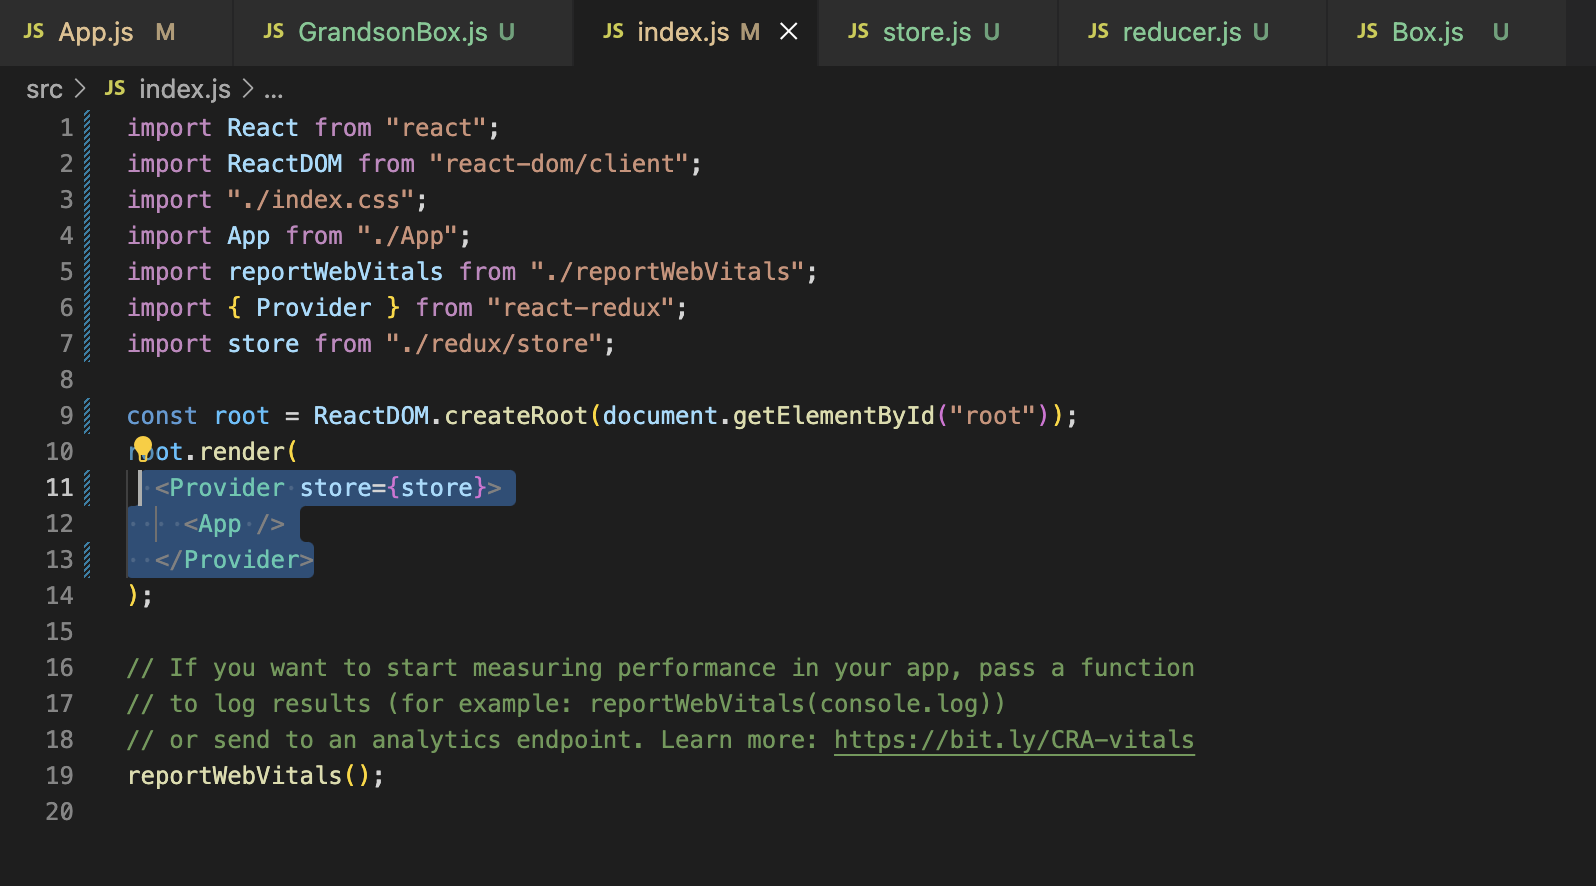Click the Provider identifier in line 6
1596x886 pixels.
[314, 308]
